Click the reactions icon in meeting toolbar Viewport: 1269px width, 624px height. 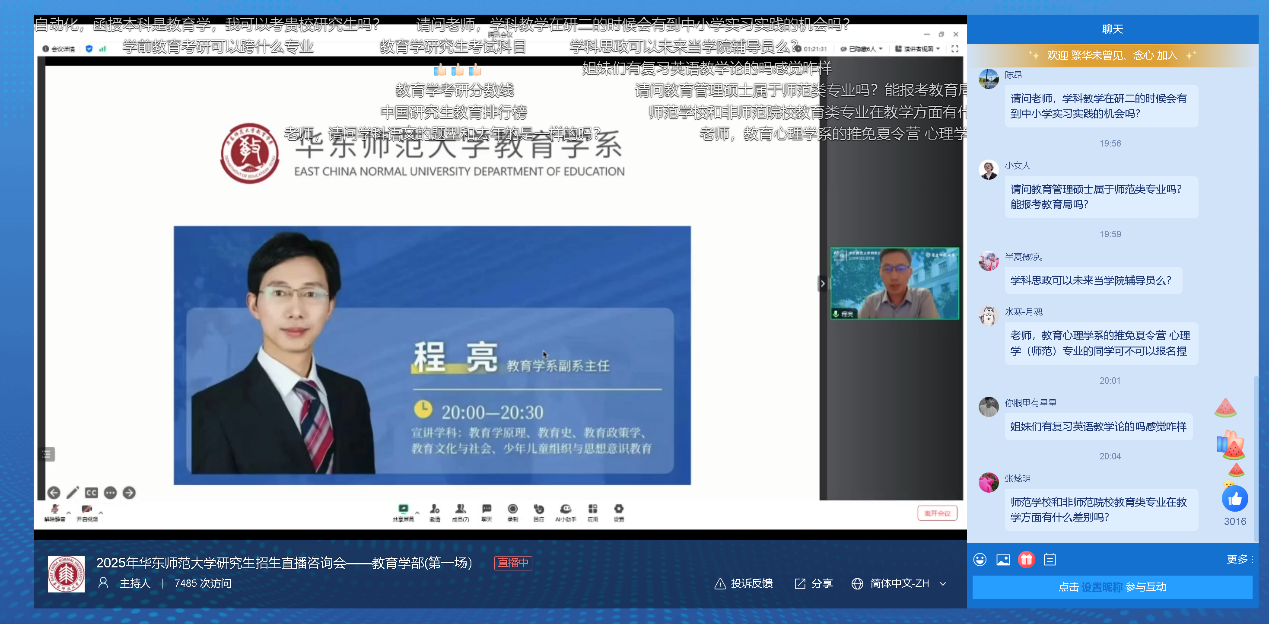point(539,509)
